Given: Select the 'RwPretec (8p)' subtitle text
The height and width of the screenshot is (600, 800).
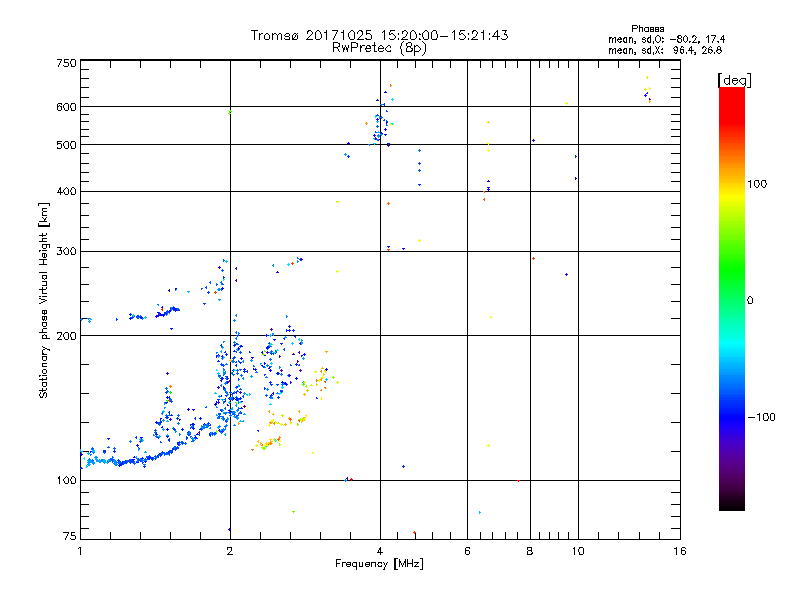Looking at the screenshot, I should click(x=379, y=48).
